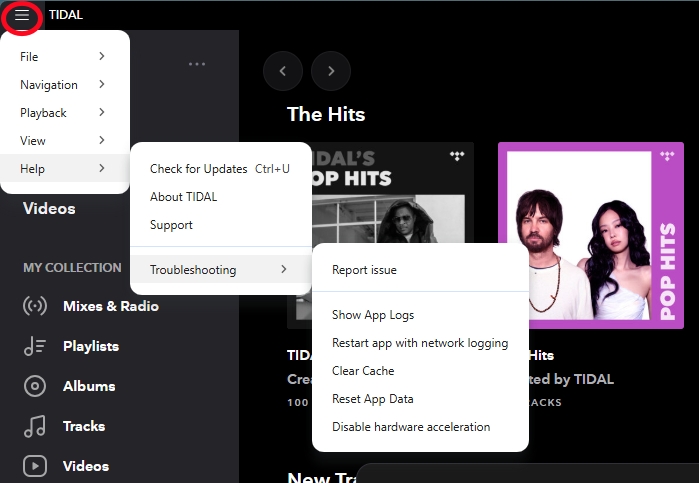Open Albums in My Collection
Screen dimensions: 699x483
pyautogui.click(x=89, y=386)
